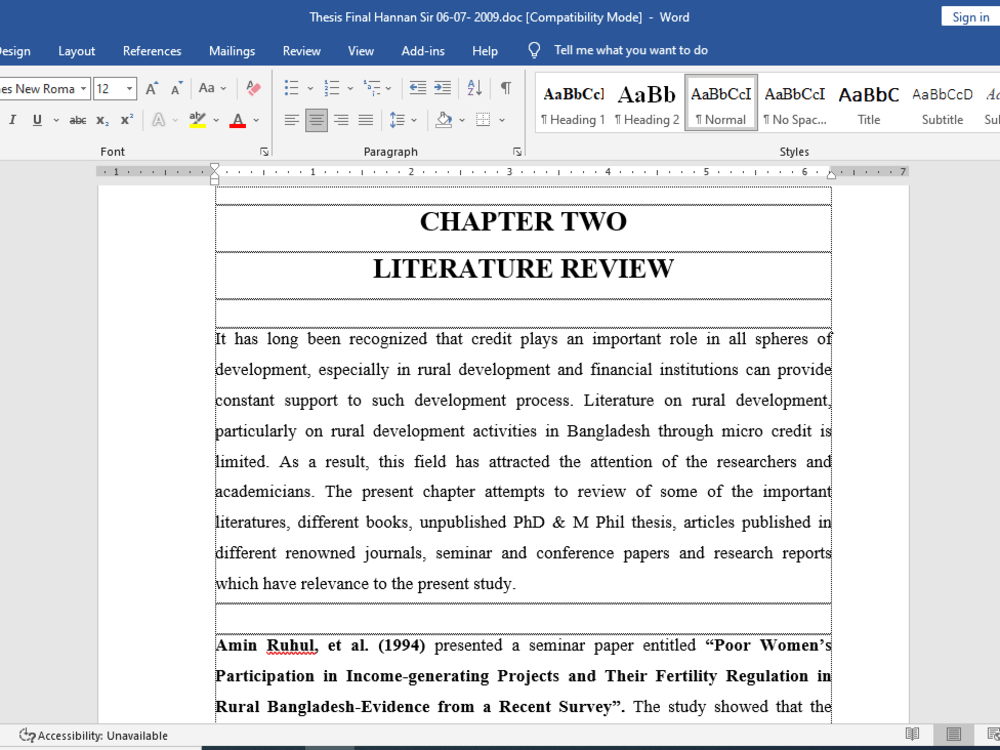Image resolution: width=1000 pixels, height=750 pixels.
Task: Increase paragraph indent
Action: pyautogui.click(x=443, y=88)
